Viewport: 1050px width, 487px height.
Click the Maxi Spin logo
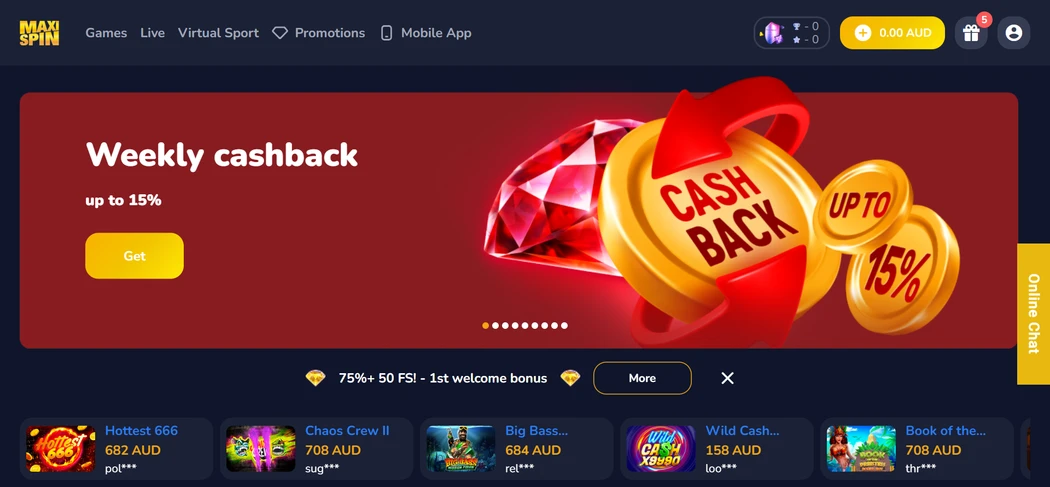click(x=40, y=33)
